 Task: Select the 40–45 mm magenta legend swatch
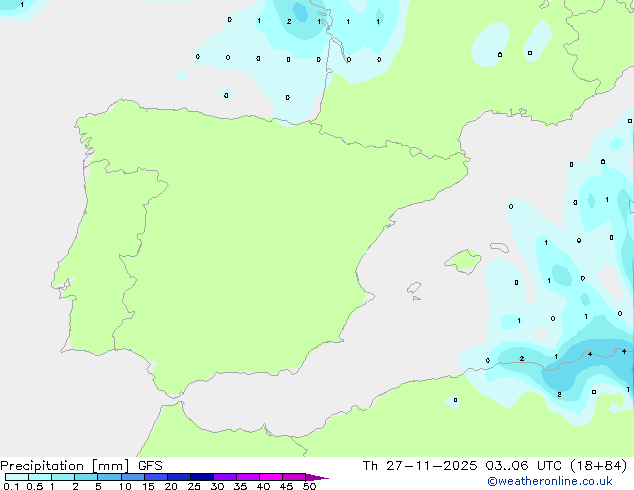[271, 477]
